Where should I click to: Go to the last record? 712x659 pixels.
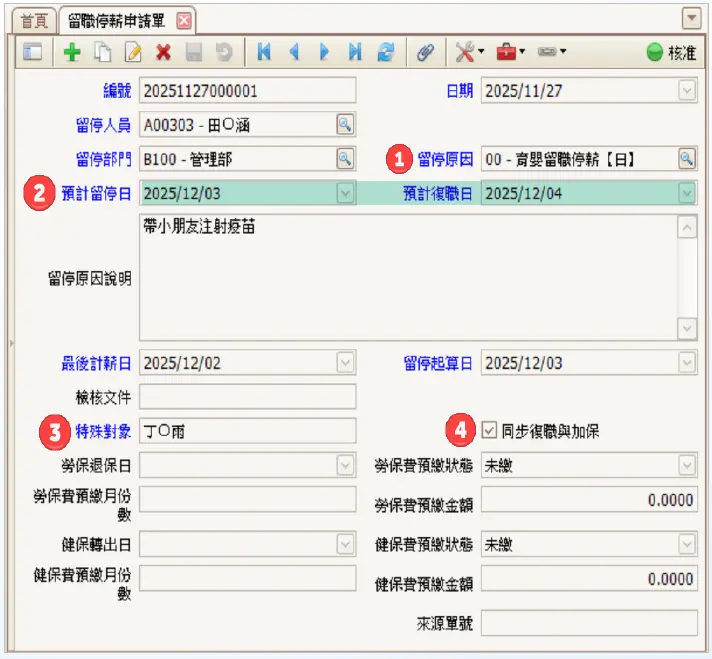tap(355, 53)
